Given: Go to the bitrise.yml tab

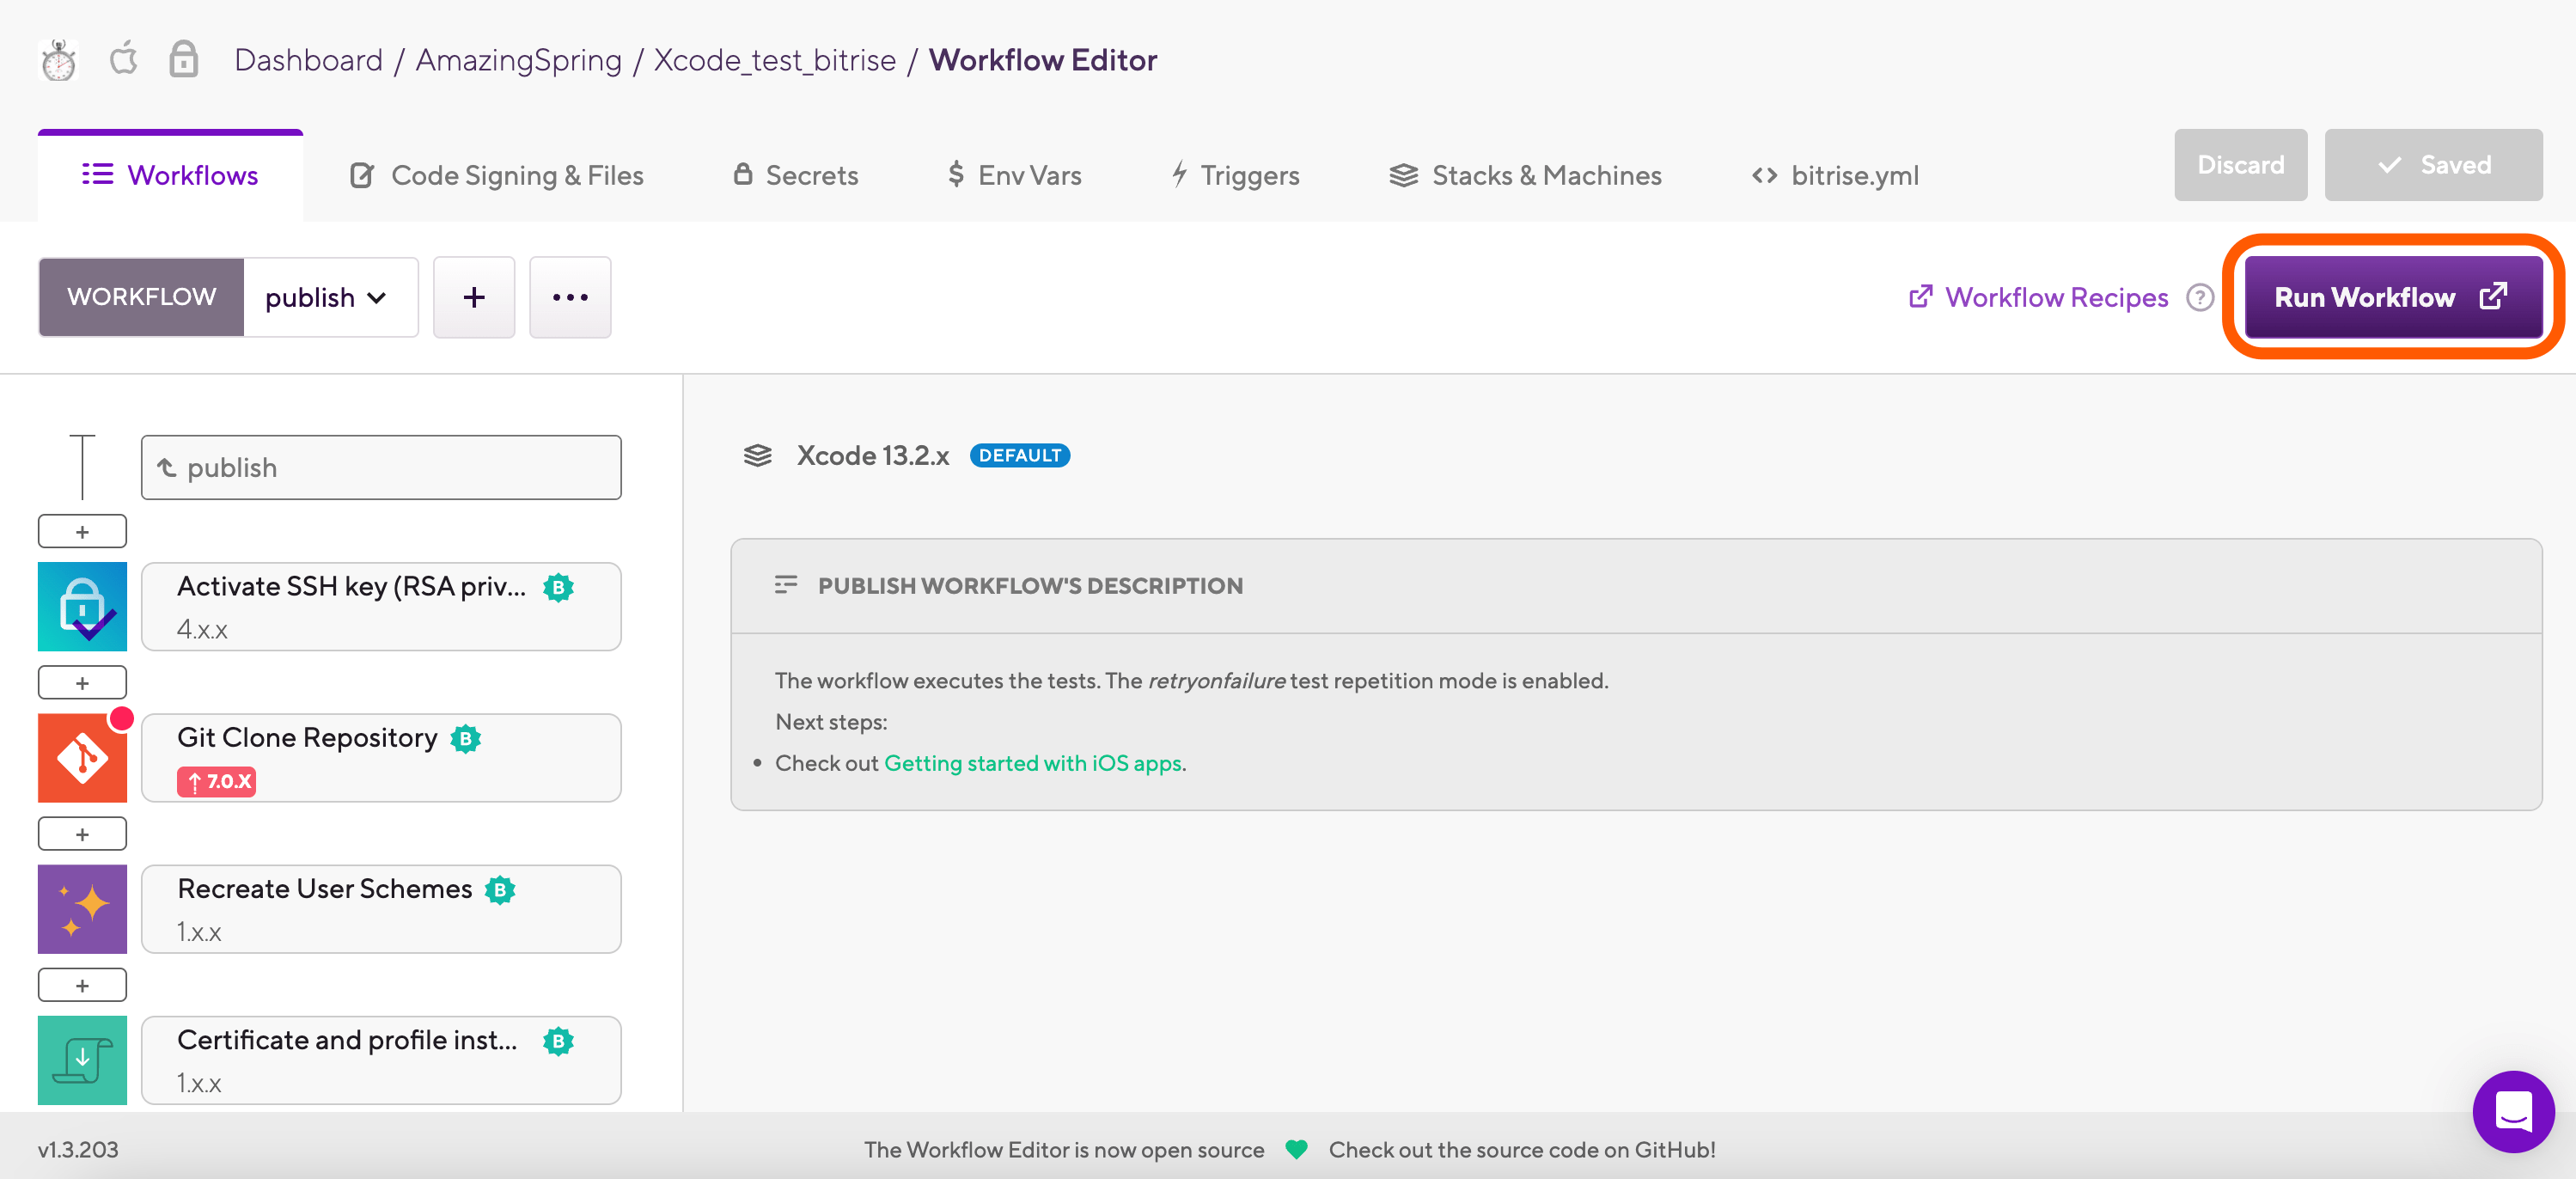Looking at the screenshot, I should (1836, 175).
